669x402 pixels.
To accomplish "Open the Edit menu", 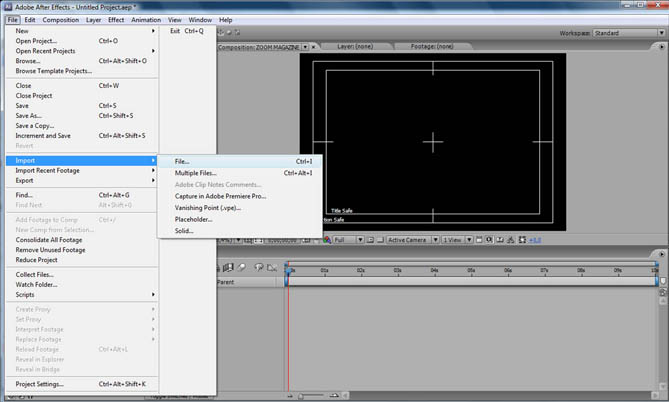I will click(30, 19).
